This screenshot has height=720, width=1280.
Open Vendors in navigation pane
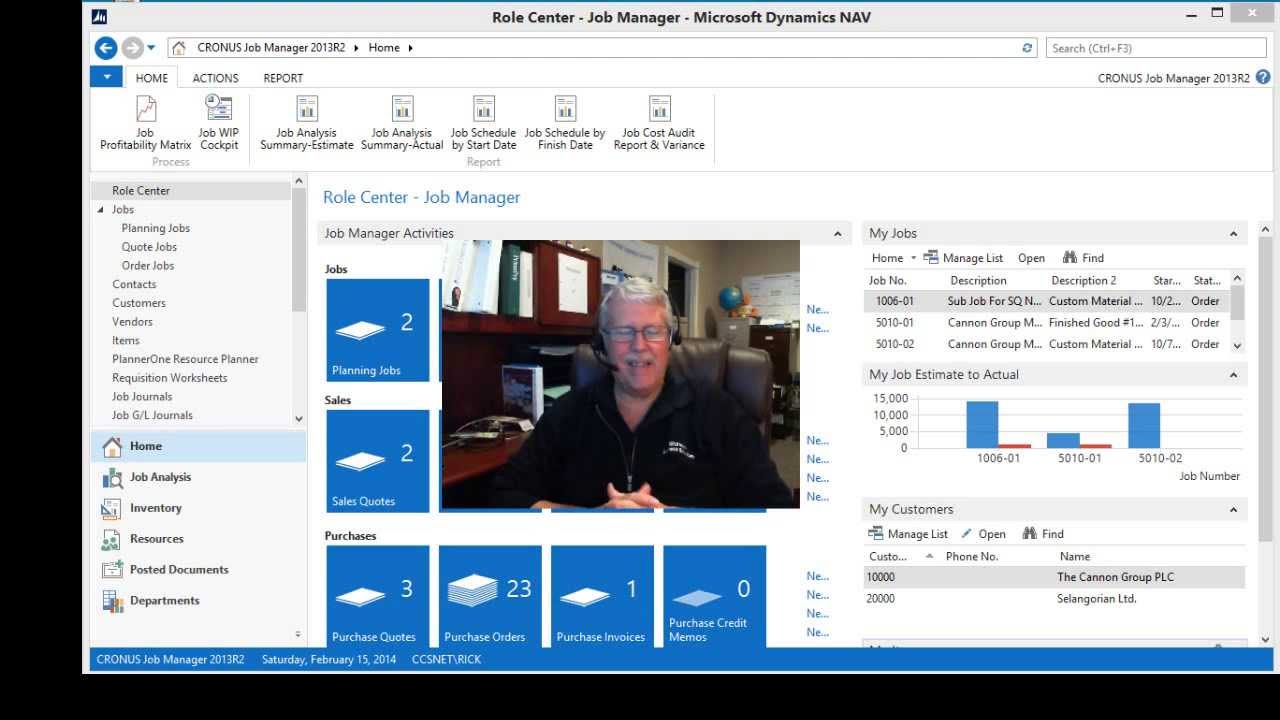point(132,322)
